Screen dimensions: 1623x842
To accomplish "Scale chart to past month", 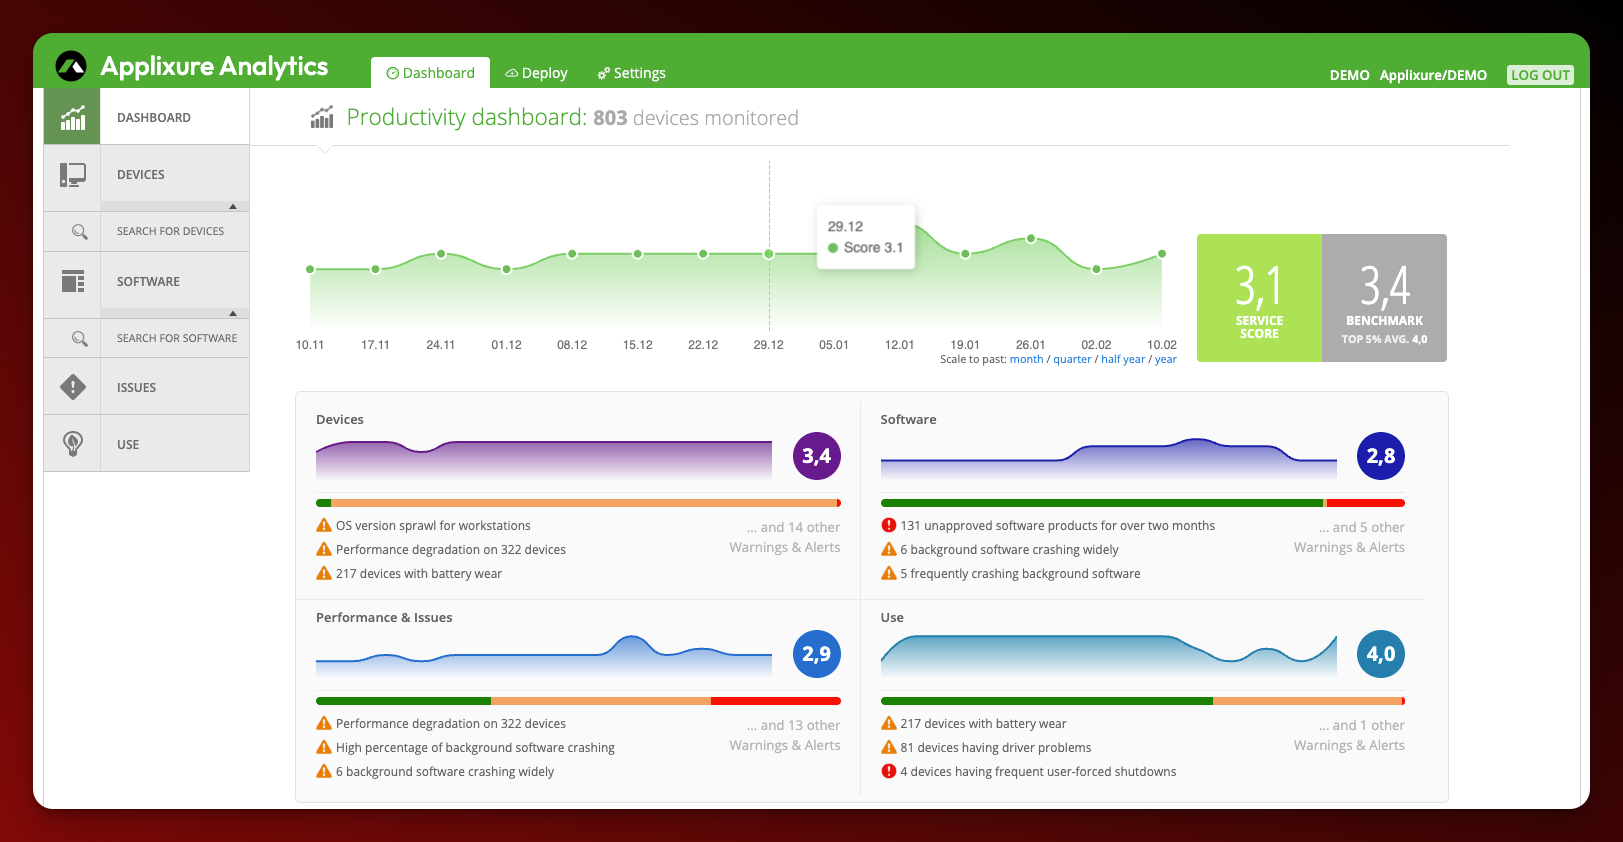I will [x=1026, y=359].
